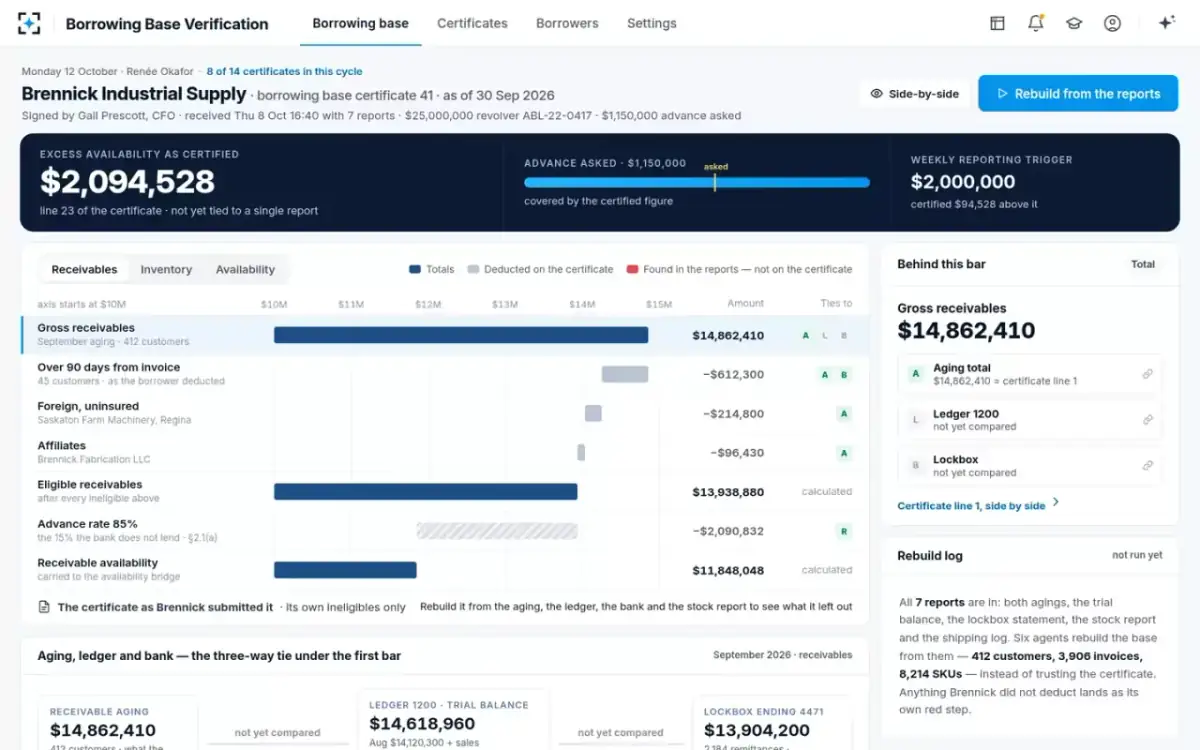Click L badge beside Ledger 1200
The height and width of the screenshot is (750, 1200).
tap(915, 420)
